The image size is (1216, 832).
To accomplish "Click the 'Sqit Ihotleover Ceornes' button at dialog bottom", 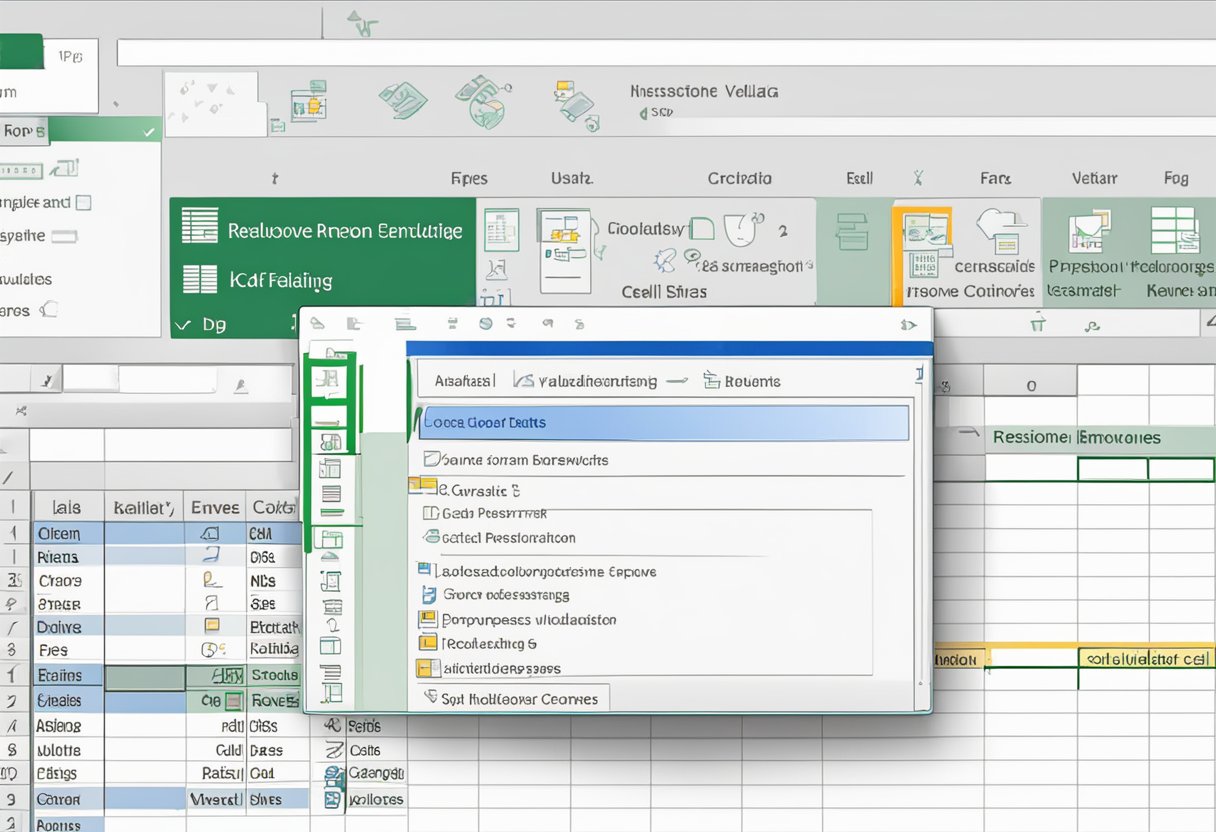I will tap(510, 698).
